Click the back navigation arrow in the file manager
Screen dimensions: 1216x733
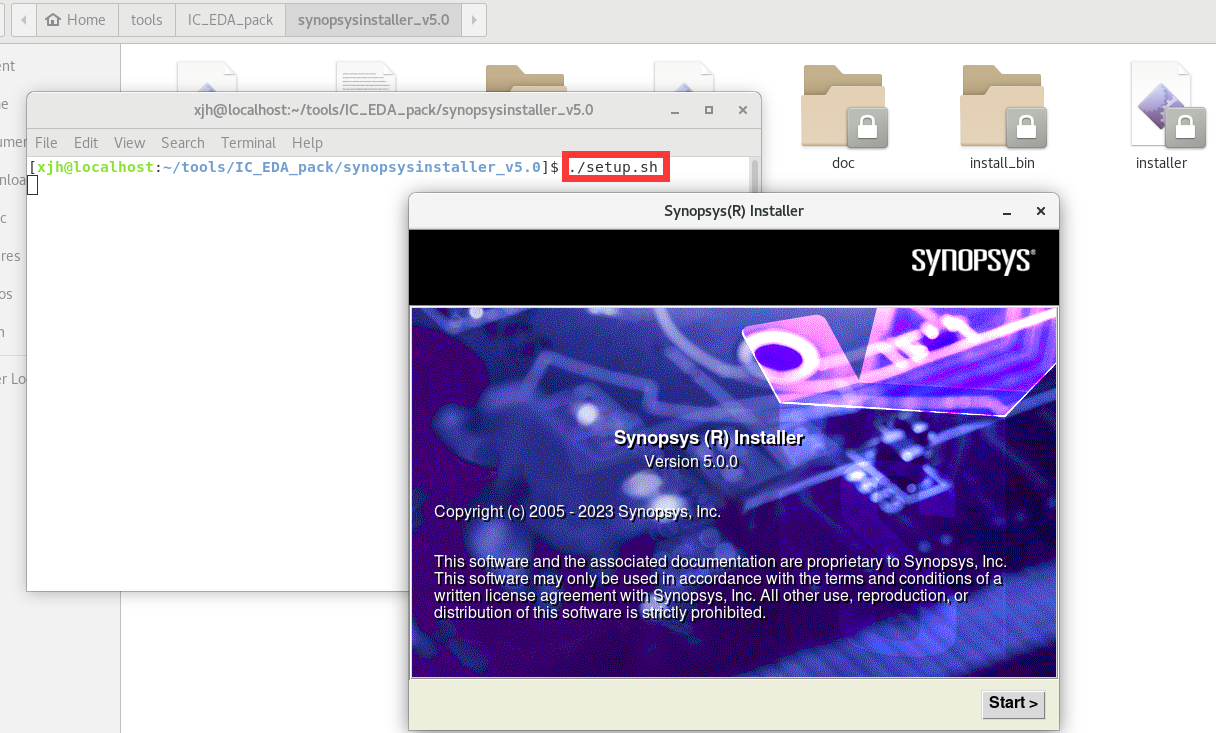tap(22, 20)
